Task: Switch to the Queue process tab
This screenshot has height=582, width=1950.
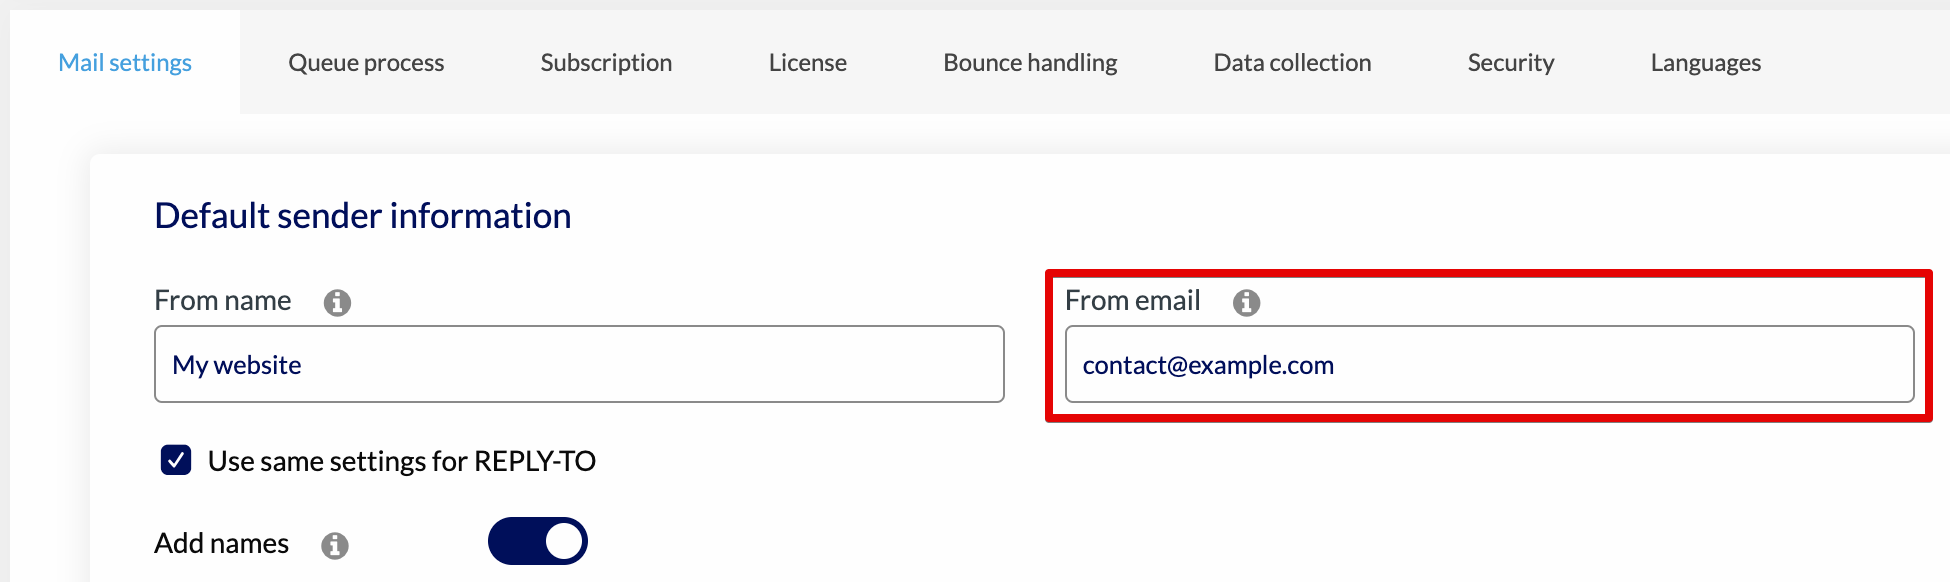Action: [366, 62]
